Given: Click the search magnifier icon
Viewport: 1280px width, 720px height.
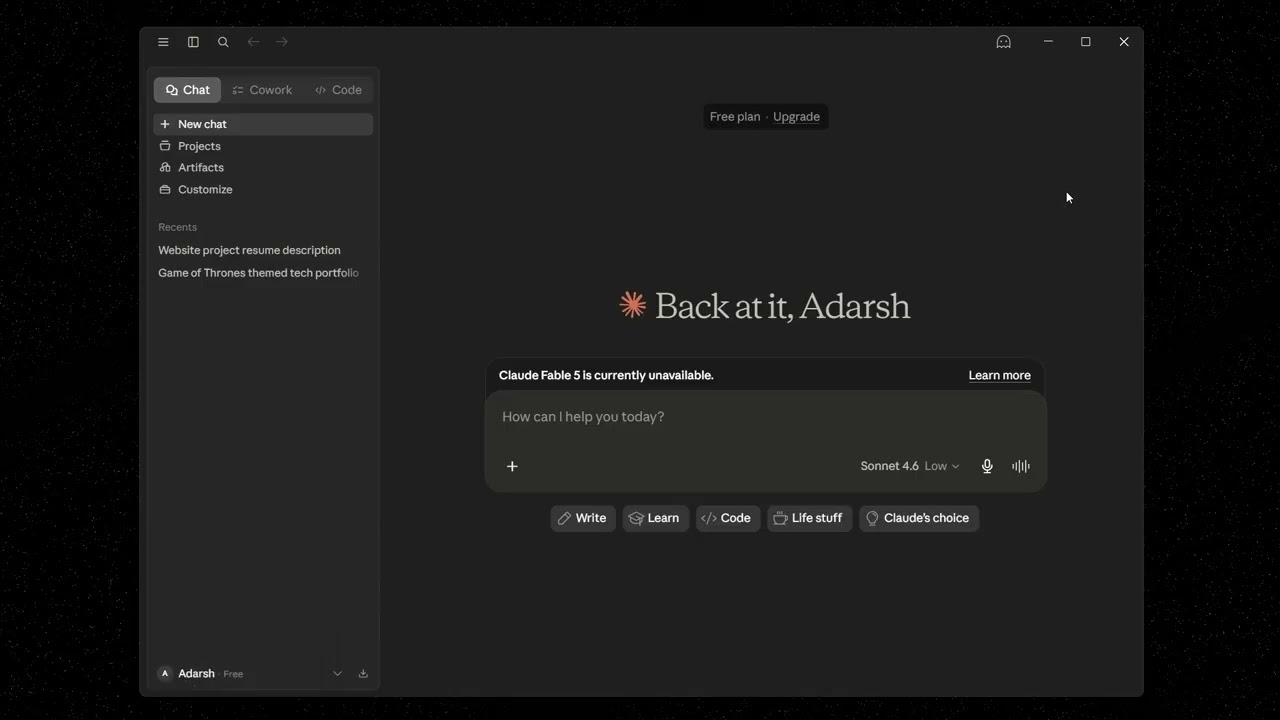Looking at the screenshot, I should (223, 42).
